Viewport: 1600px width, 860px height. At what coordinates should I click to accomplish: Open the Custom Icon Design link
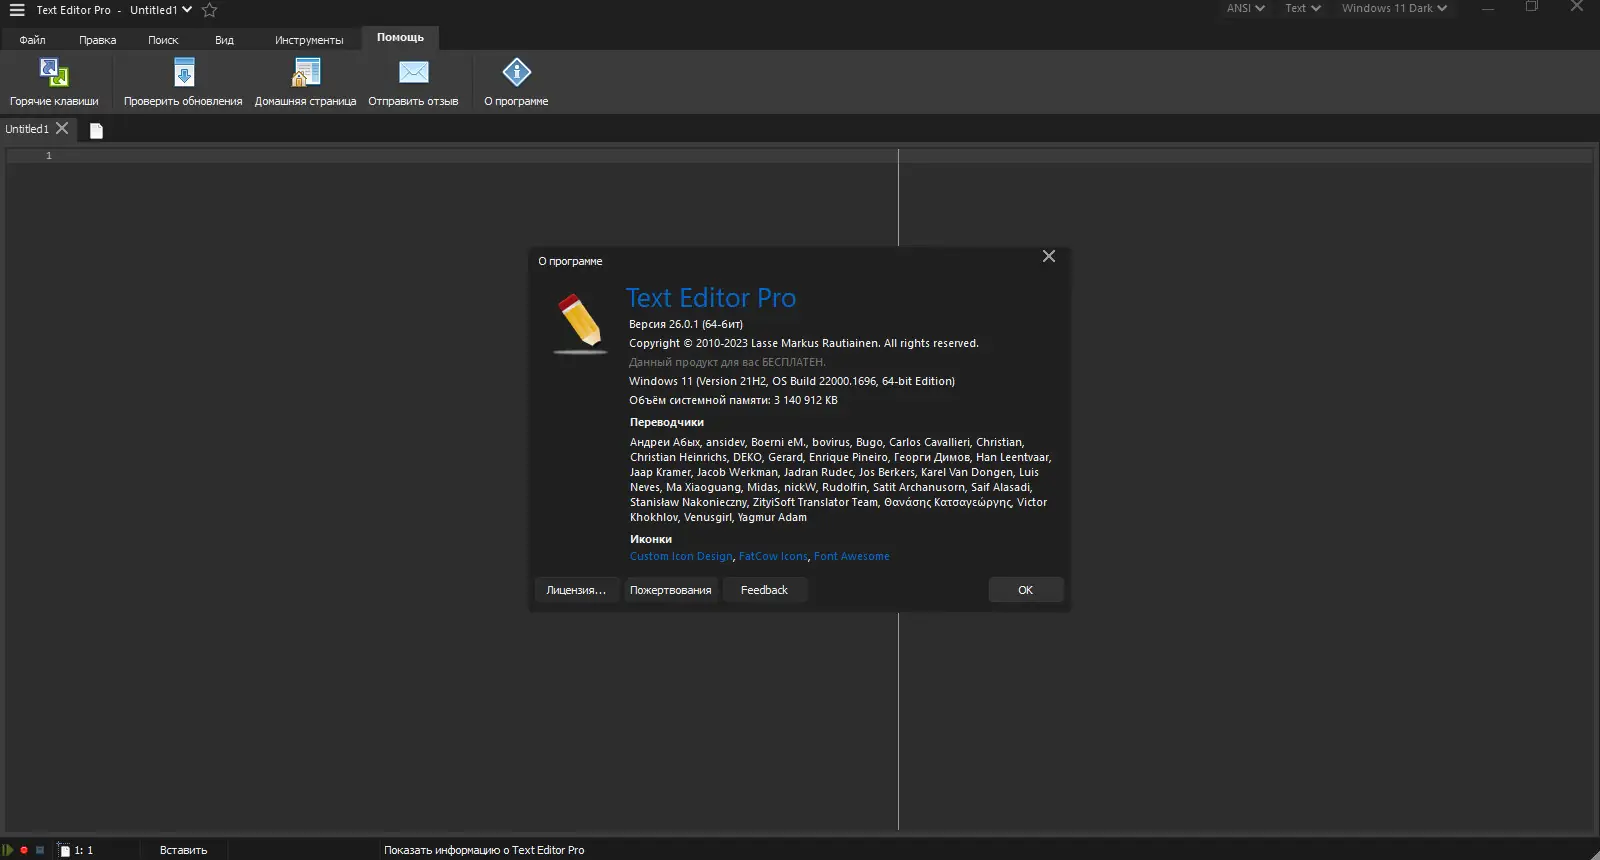click(681, 556)
